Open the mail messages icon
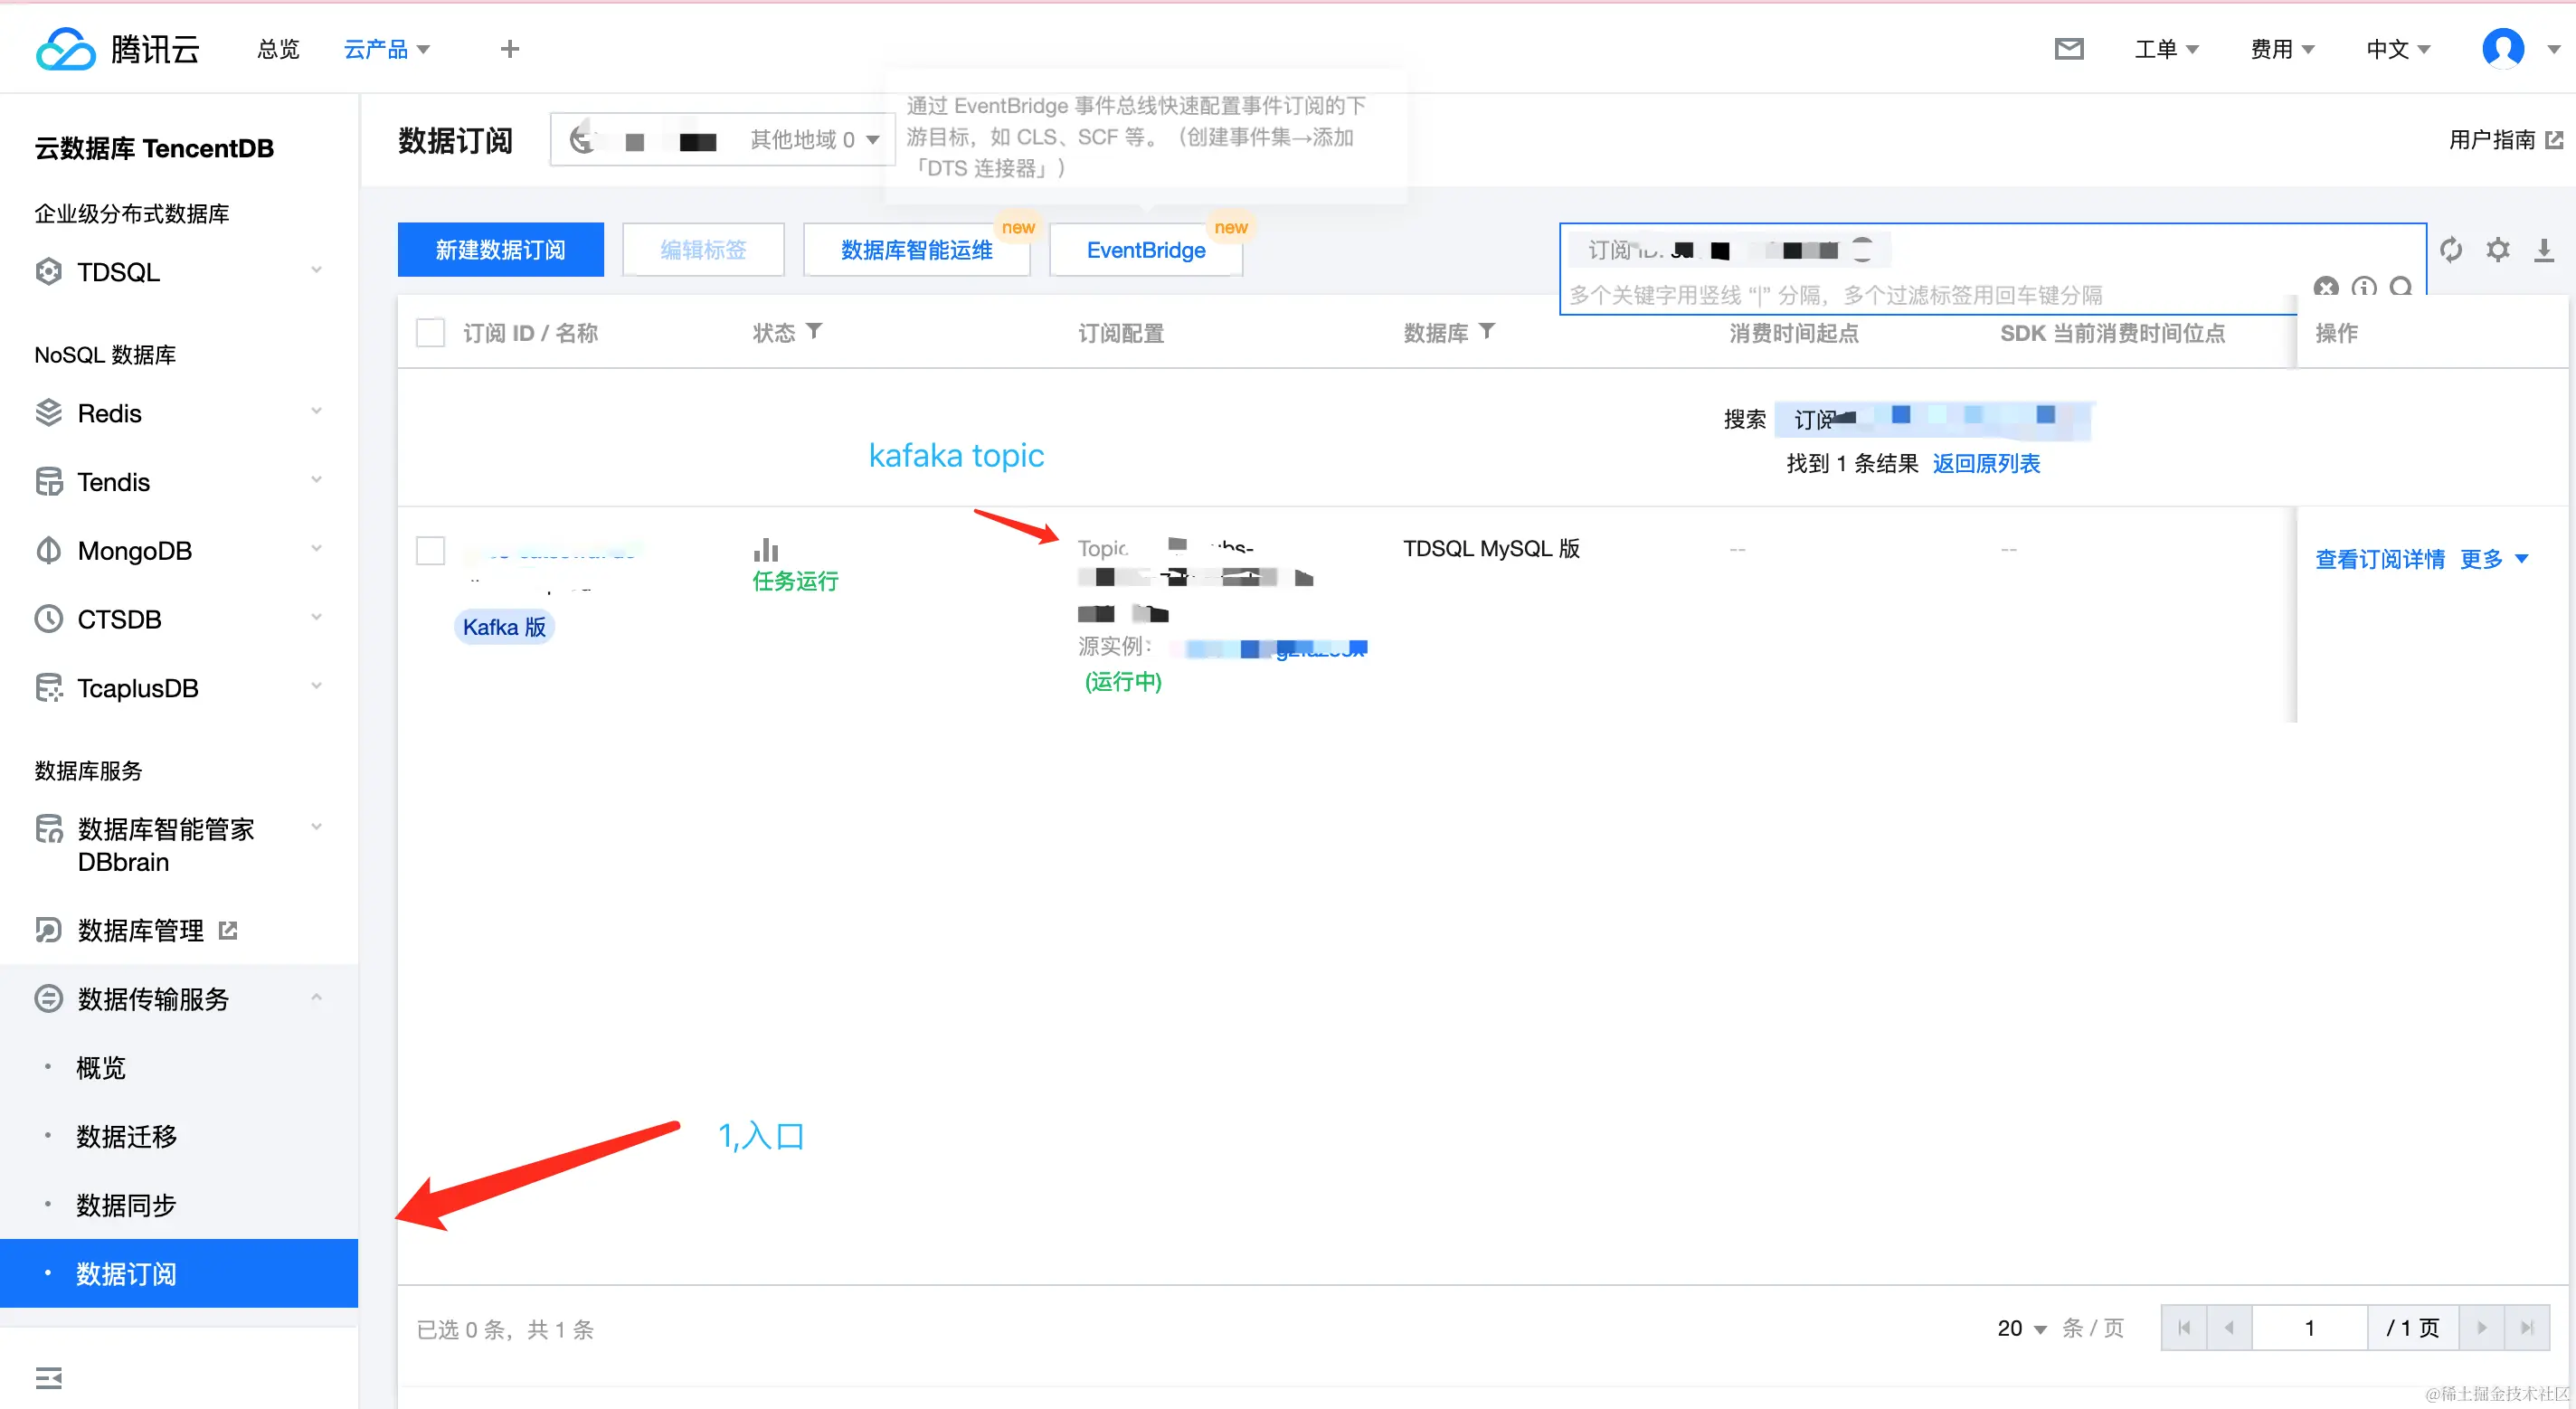Viewport: 2576px width, 1409px height. (x=2068, y=48)
